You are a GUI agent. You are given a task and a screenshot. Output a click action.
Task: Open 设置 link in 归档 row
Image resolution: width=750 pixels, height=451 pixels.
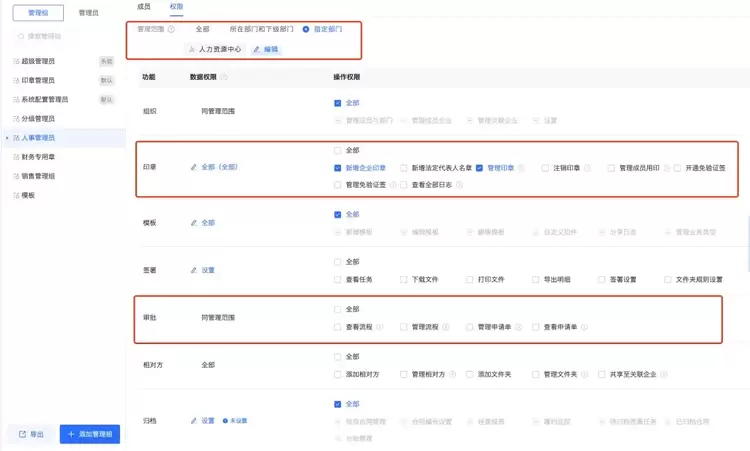208,421
